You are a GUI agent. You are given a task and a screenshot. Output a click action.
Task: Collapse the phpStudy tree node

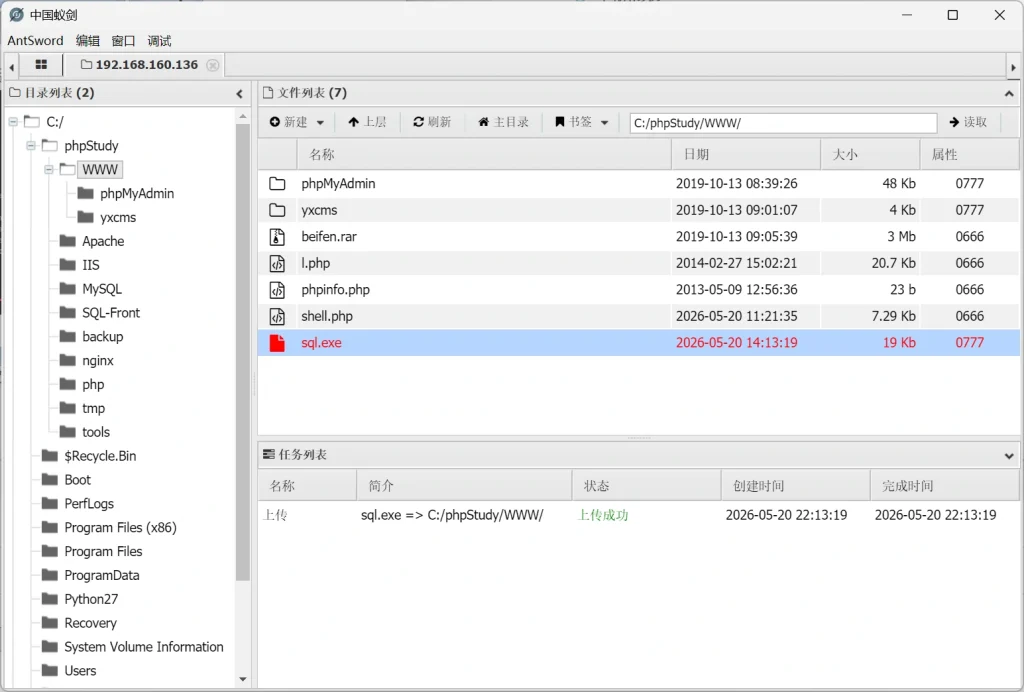(x=31, y=146)
